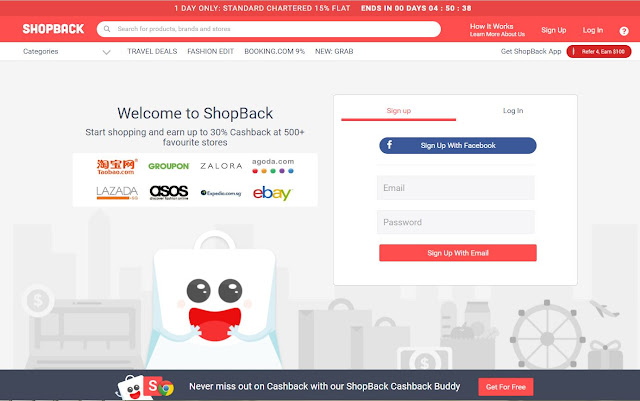The width and height of the screenshot is (640, 401).
Task: Open the TRAVEL DEALS menu item
Action: tap(152, 51)
